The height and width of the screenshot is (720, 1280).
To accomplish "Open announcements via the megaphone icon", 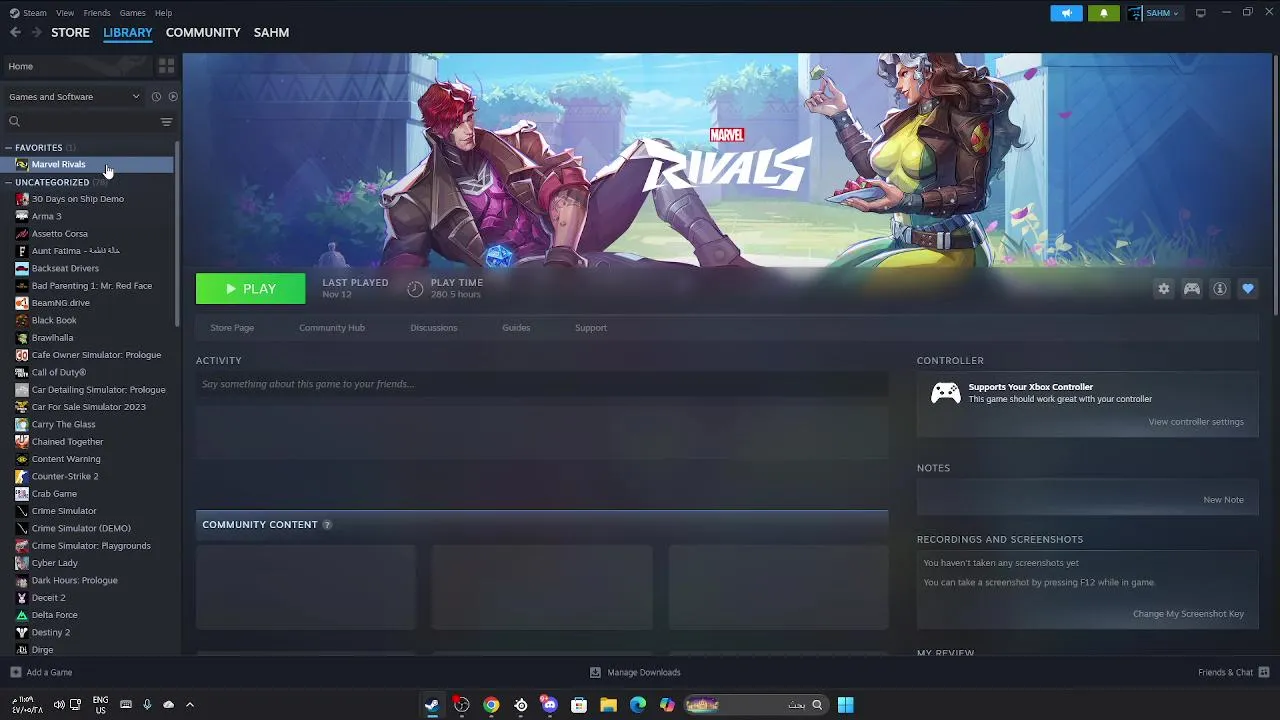I will (x=1066, y=13).
